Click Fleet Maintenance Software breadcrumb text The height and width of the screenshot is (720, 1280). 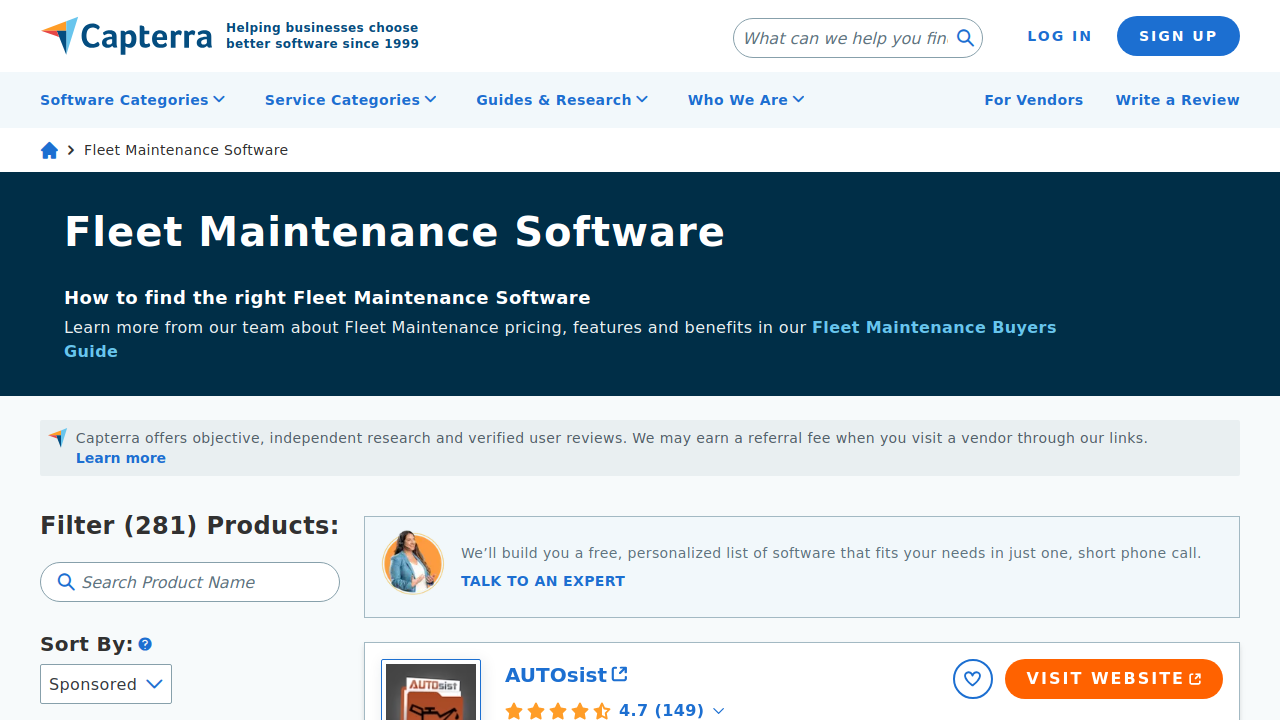point(186,150)
